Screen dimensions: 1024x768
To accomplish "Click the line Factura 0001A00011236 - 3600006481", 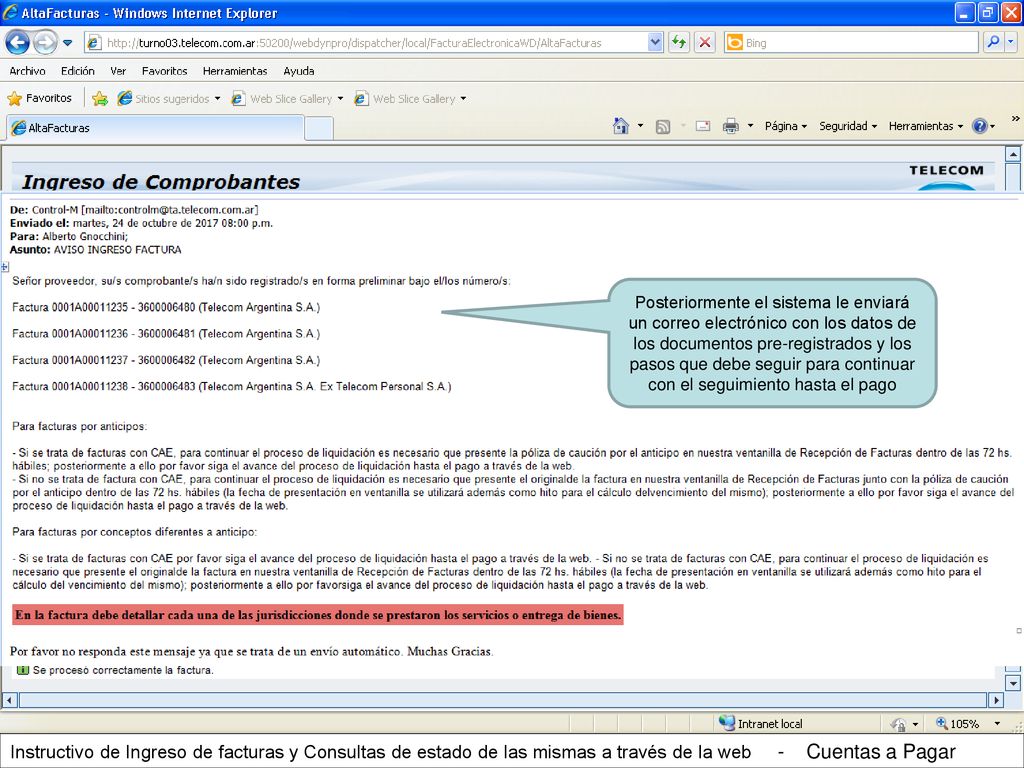I will (166, 334).
